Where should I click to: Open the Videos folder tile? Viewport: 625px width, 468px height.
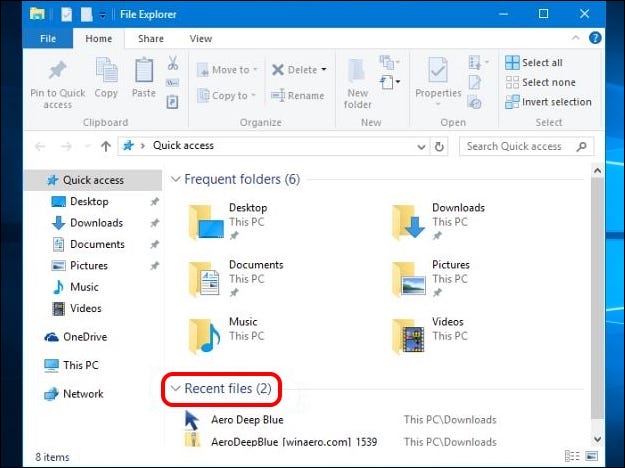click(428, 336)
